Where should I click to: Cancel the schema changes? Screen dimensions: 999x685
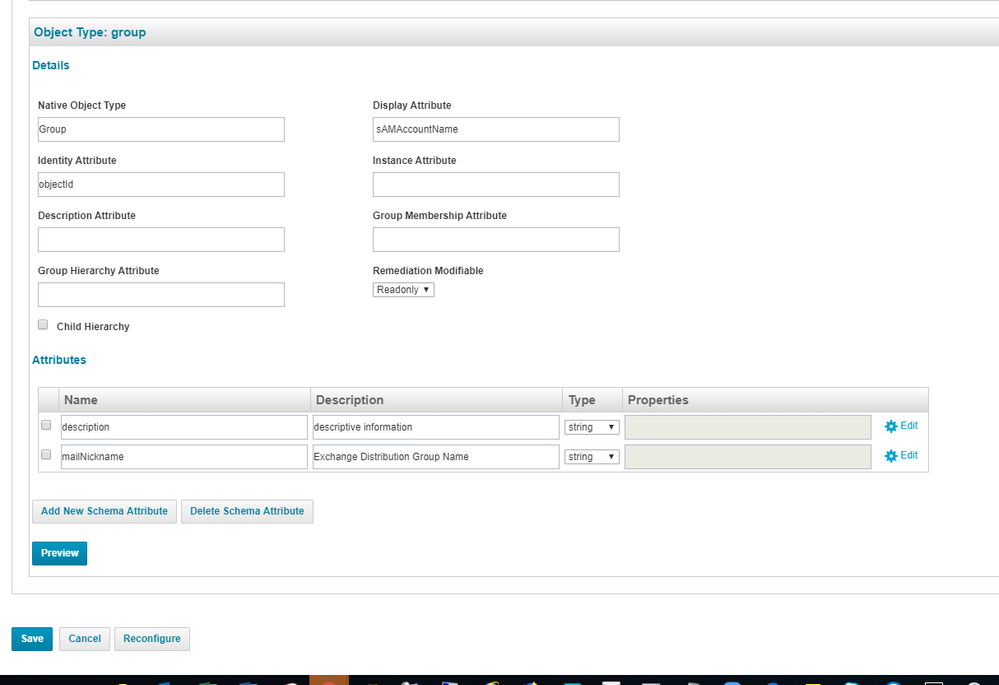coord(84,639)
